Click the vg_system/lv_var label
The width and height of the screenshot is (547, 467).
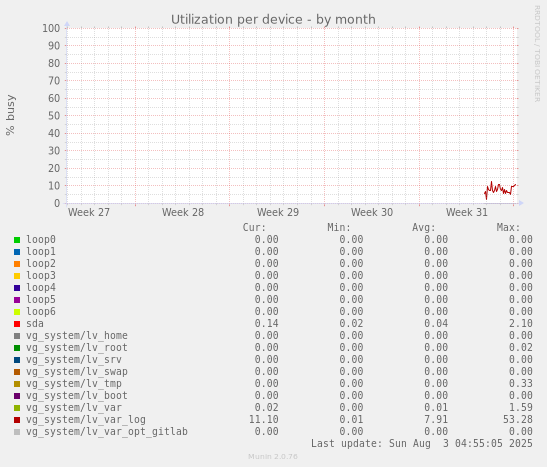74,407
